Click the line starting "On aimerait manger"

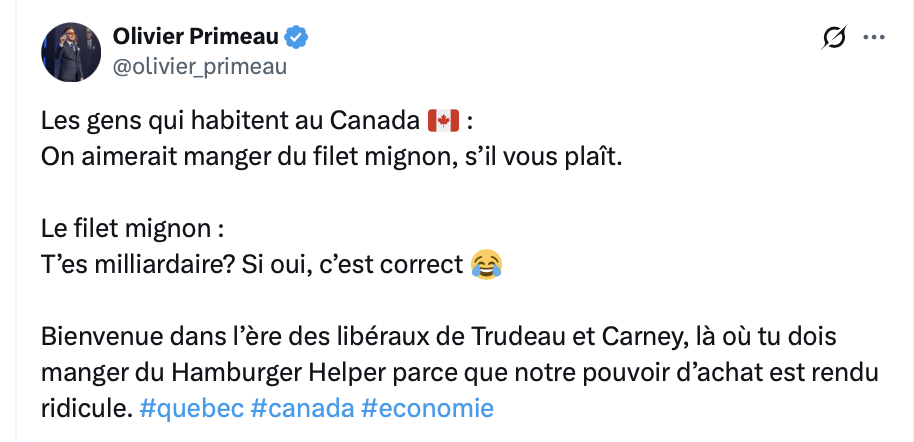click(x=330, y=158)
